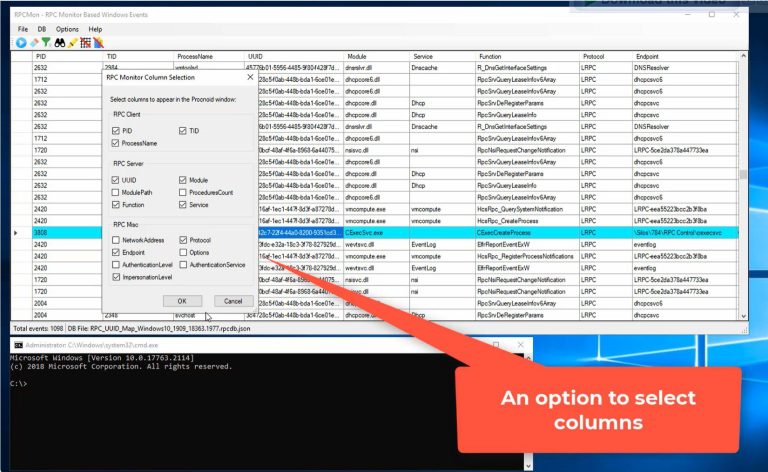Enable the ProceduresCount checkbox
This screenshot has height=472, width=768.
tap(183, 192)
